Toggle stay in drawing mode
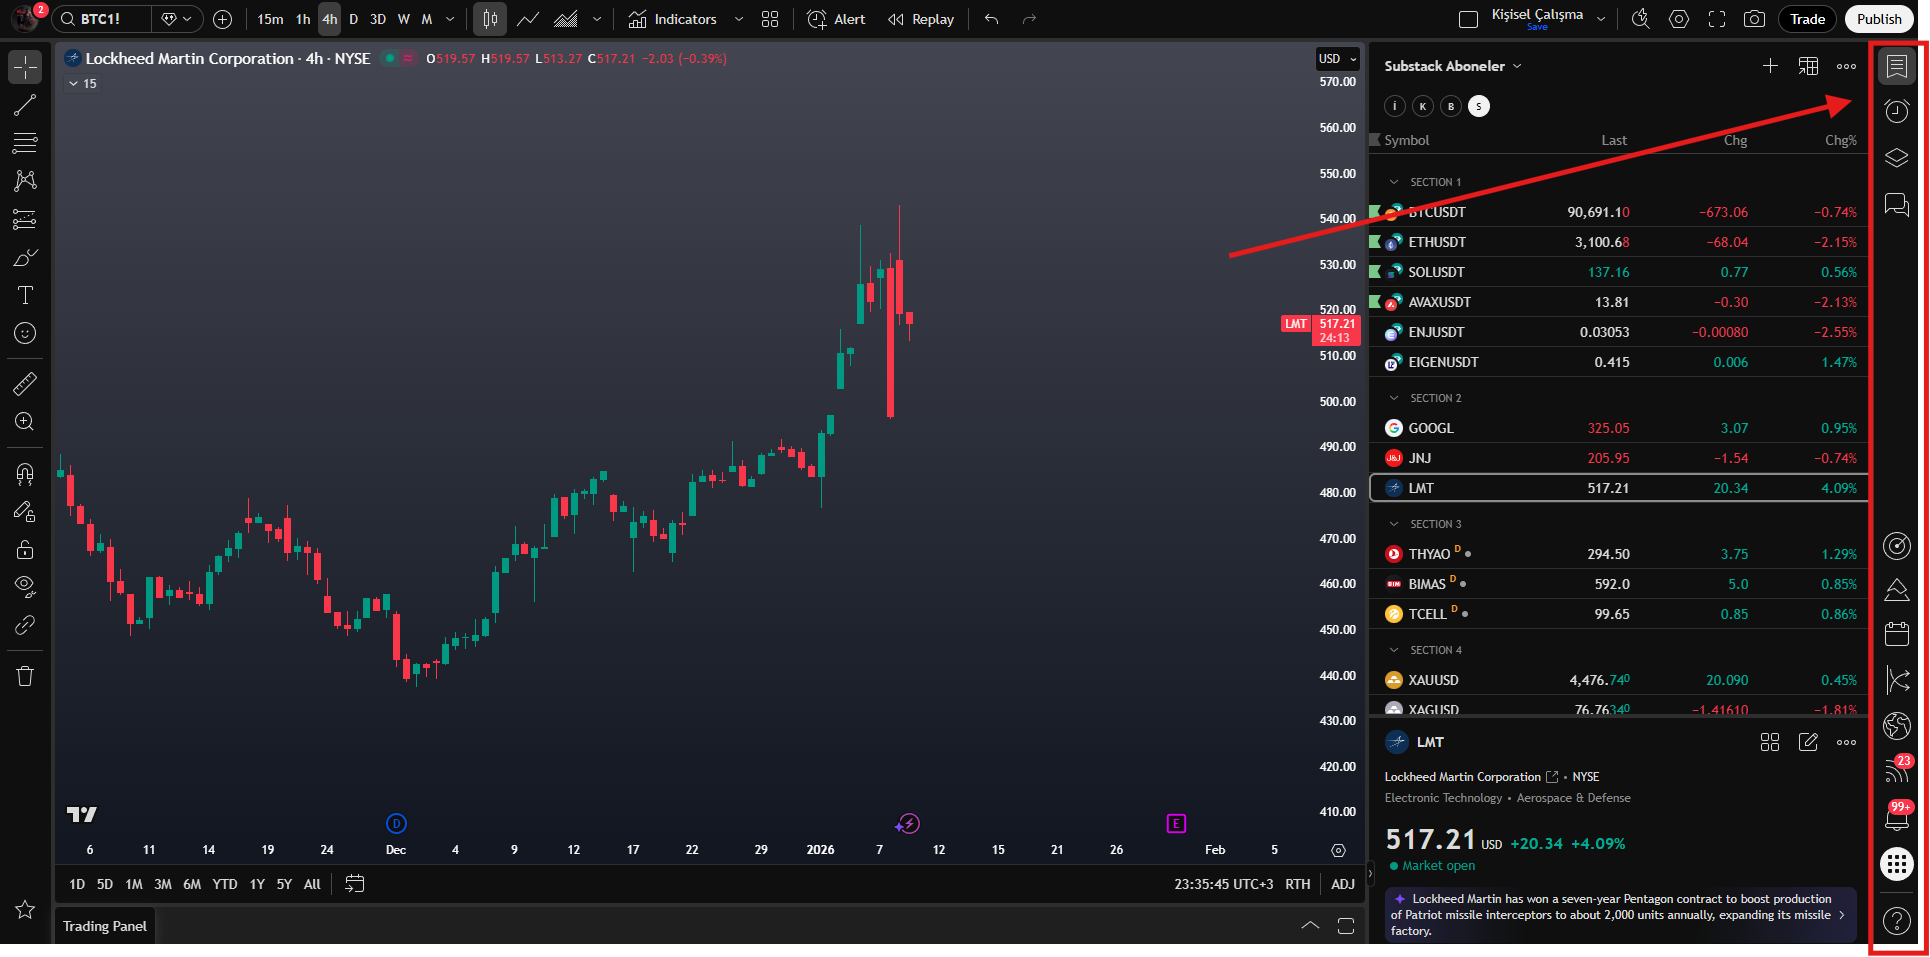 (x=25, y=511)
